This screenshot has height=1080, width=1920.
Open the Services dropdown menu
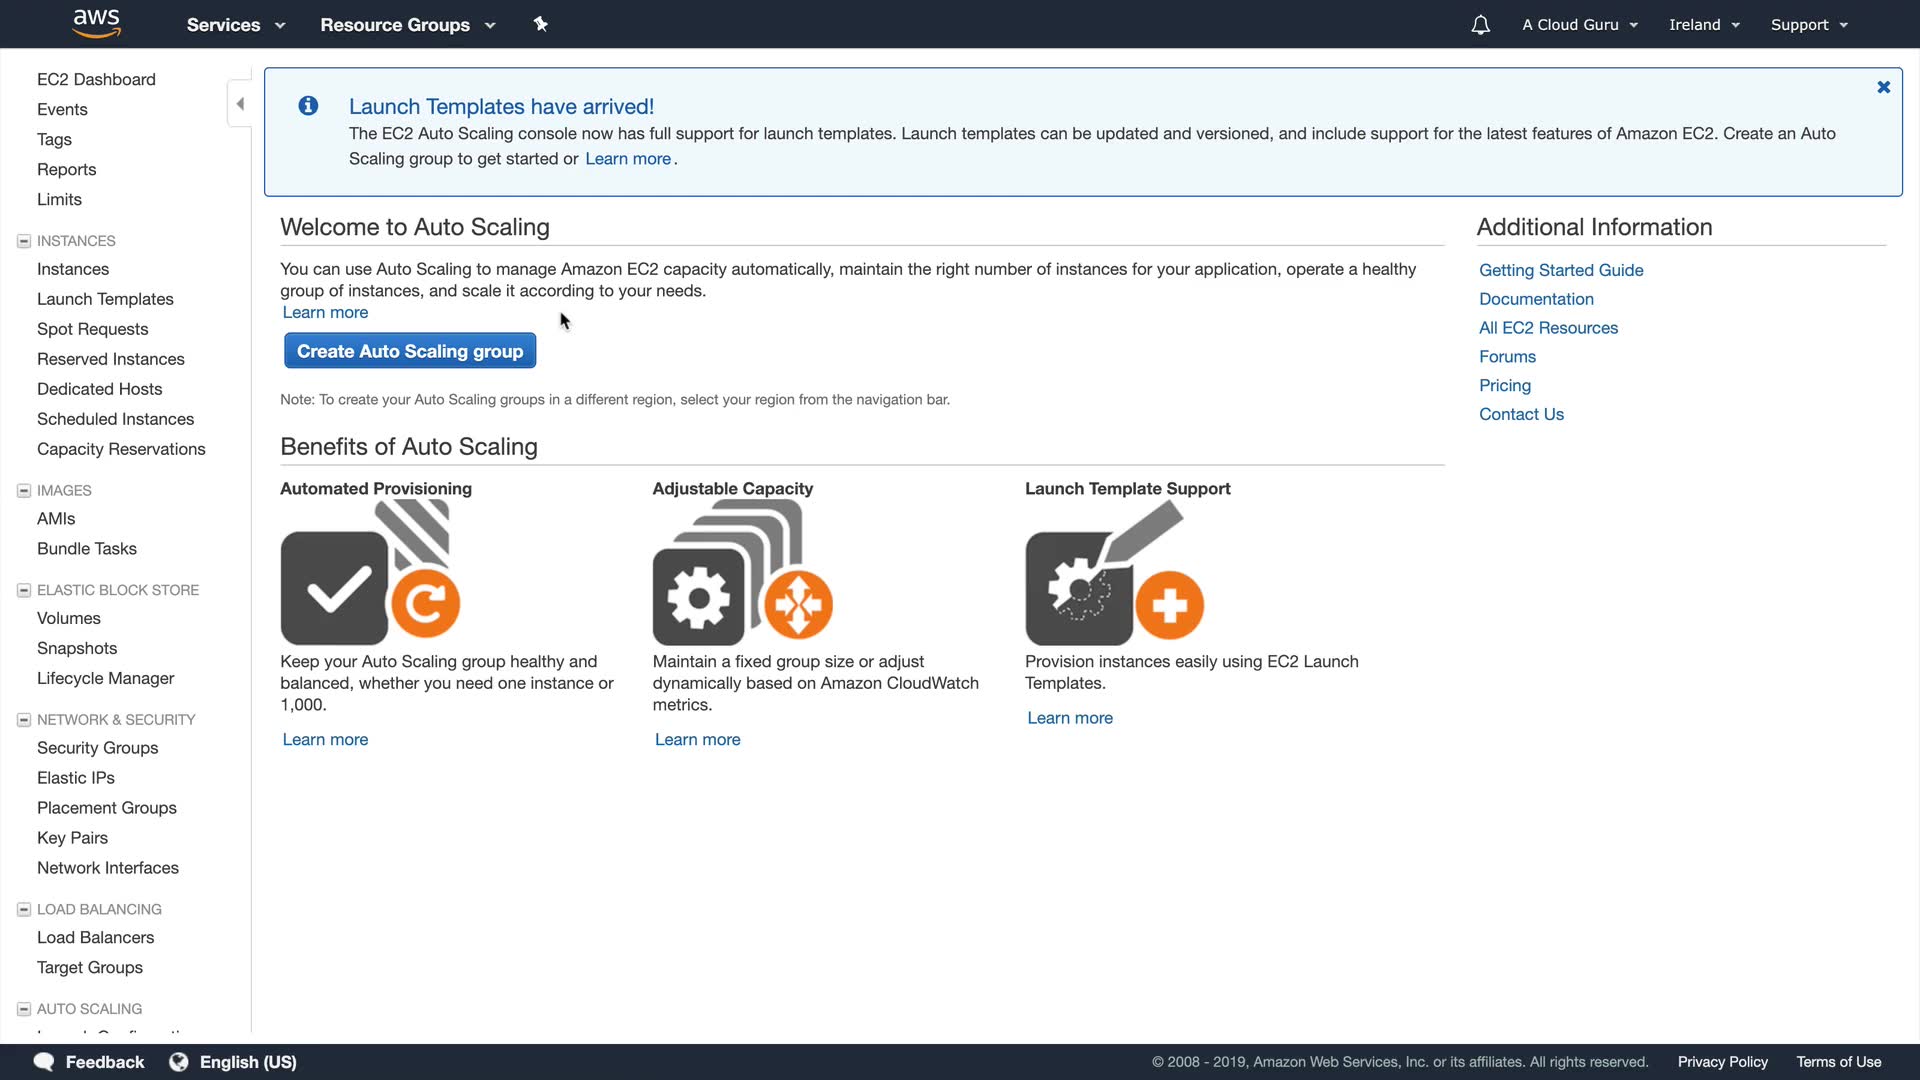[235, 25]
